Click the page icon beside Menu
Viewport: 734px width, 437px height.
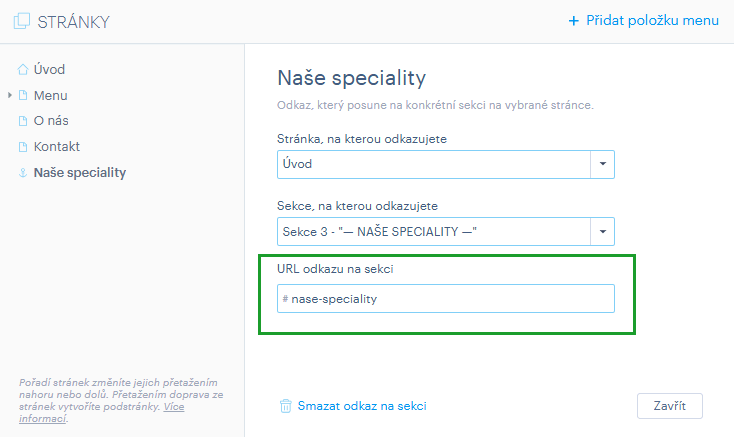22,95
